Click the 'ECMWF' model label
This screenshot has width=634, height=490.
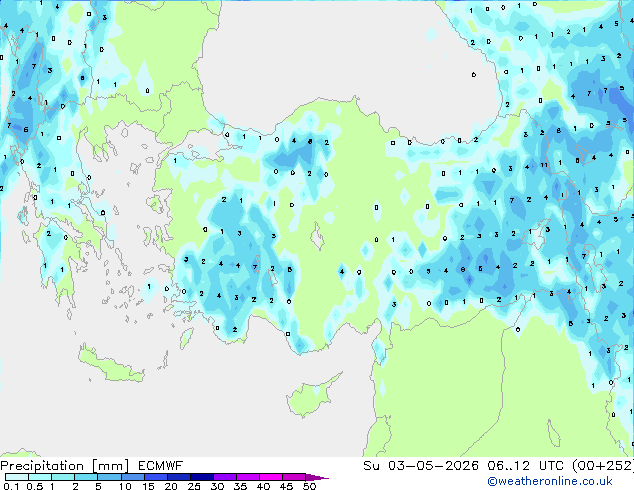[161, 466]
